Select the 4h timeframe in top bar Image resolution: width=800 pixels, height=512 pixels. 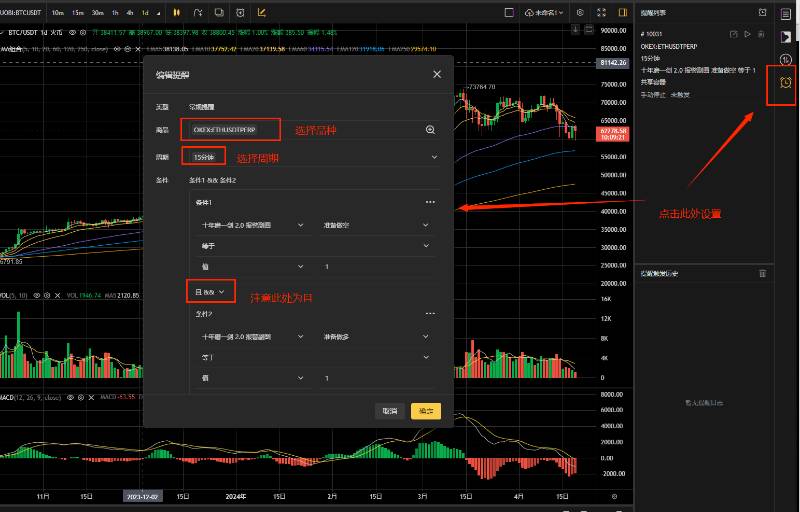click(x=129, y=13)
